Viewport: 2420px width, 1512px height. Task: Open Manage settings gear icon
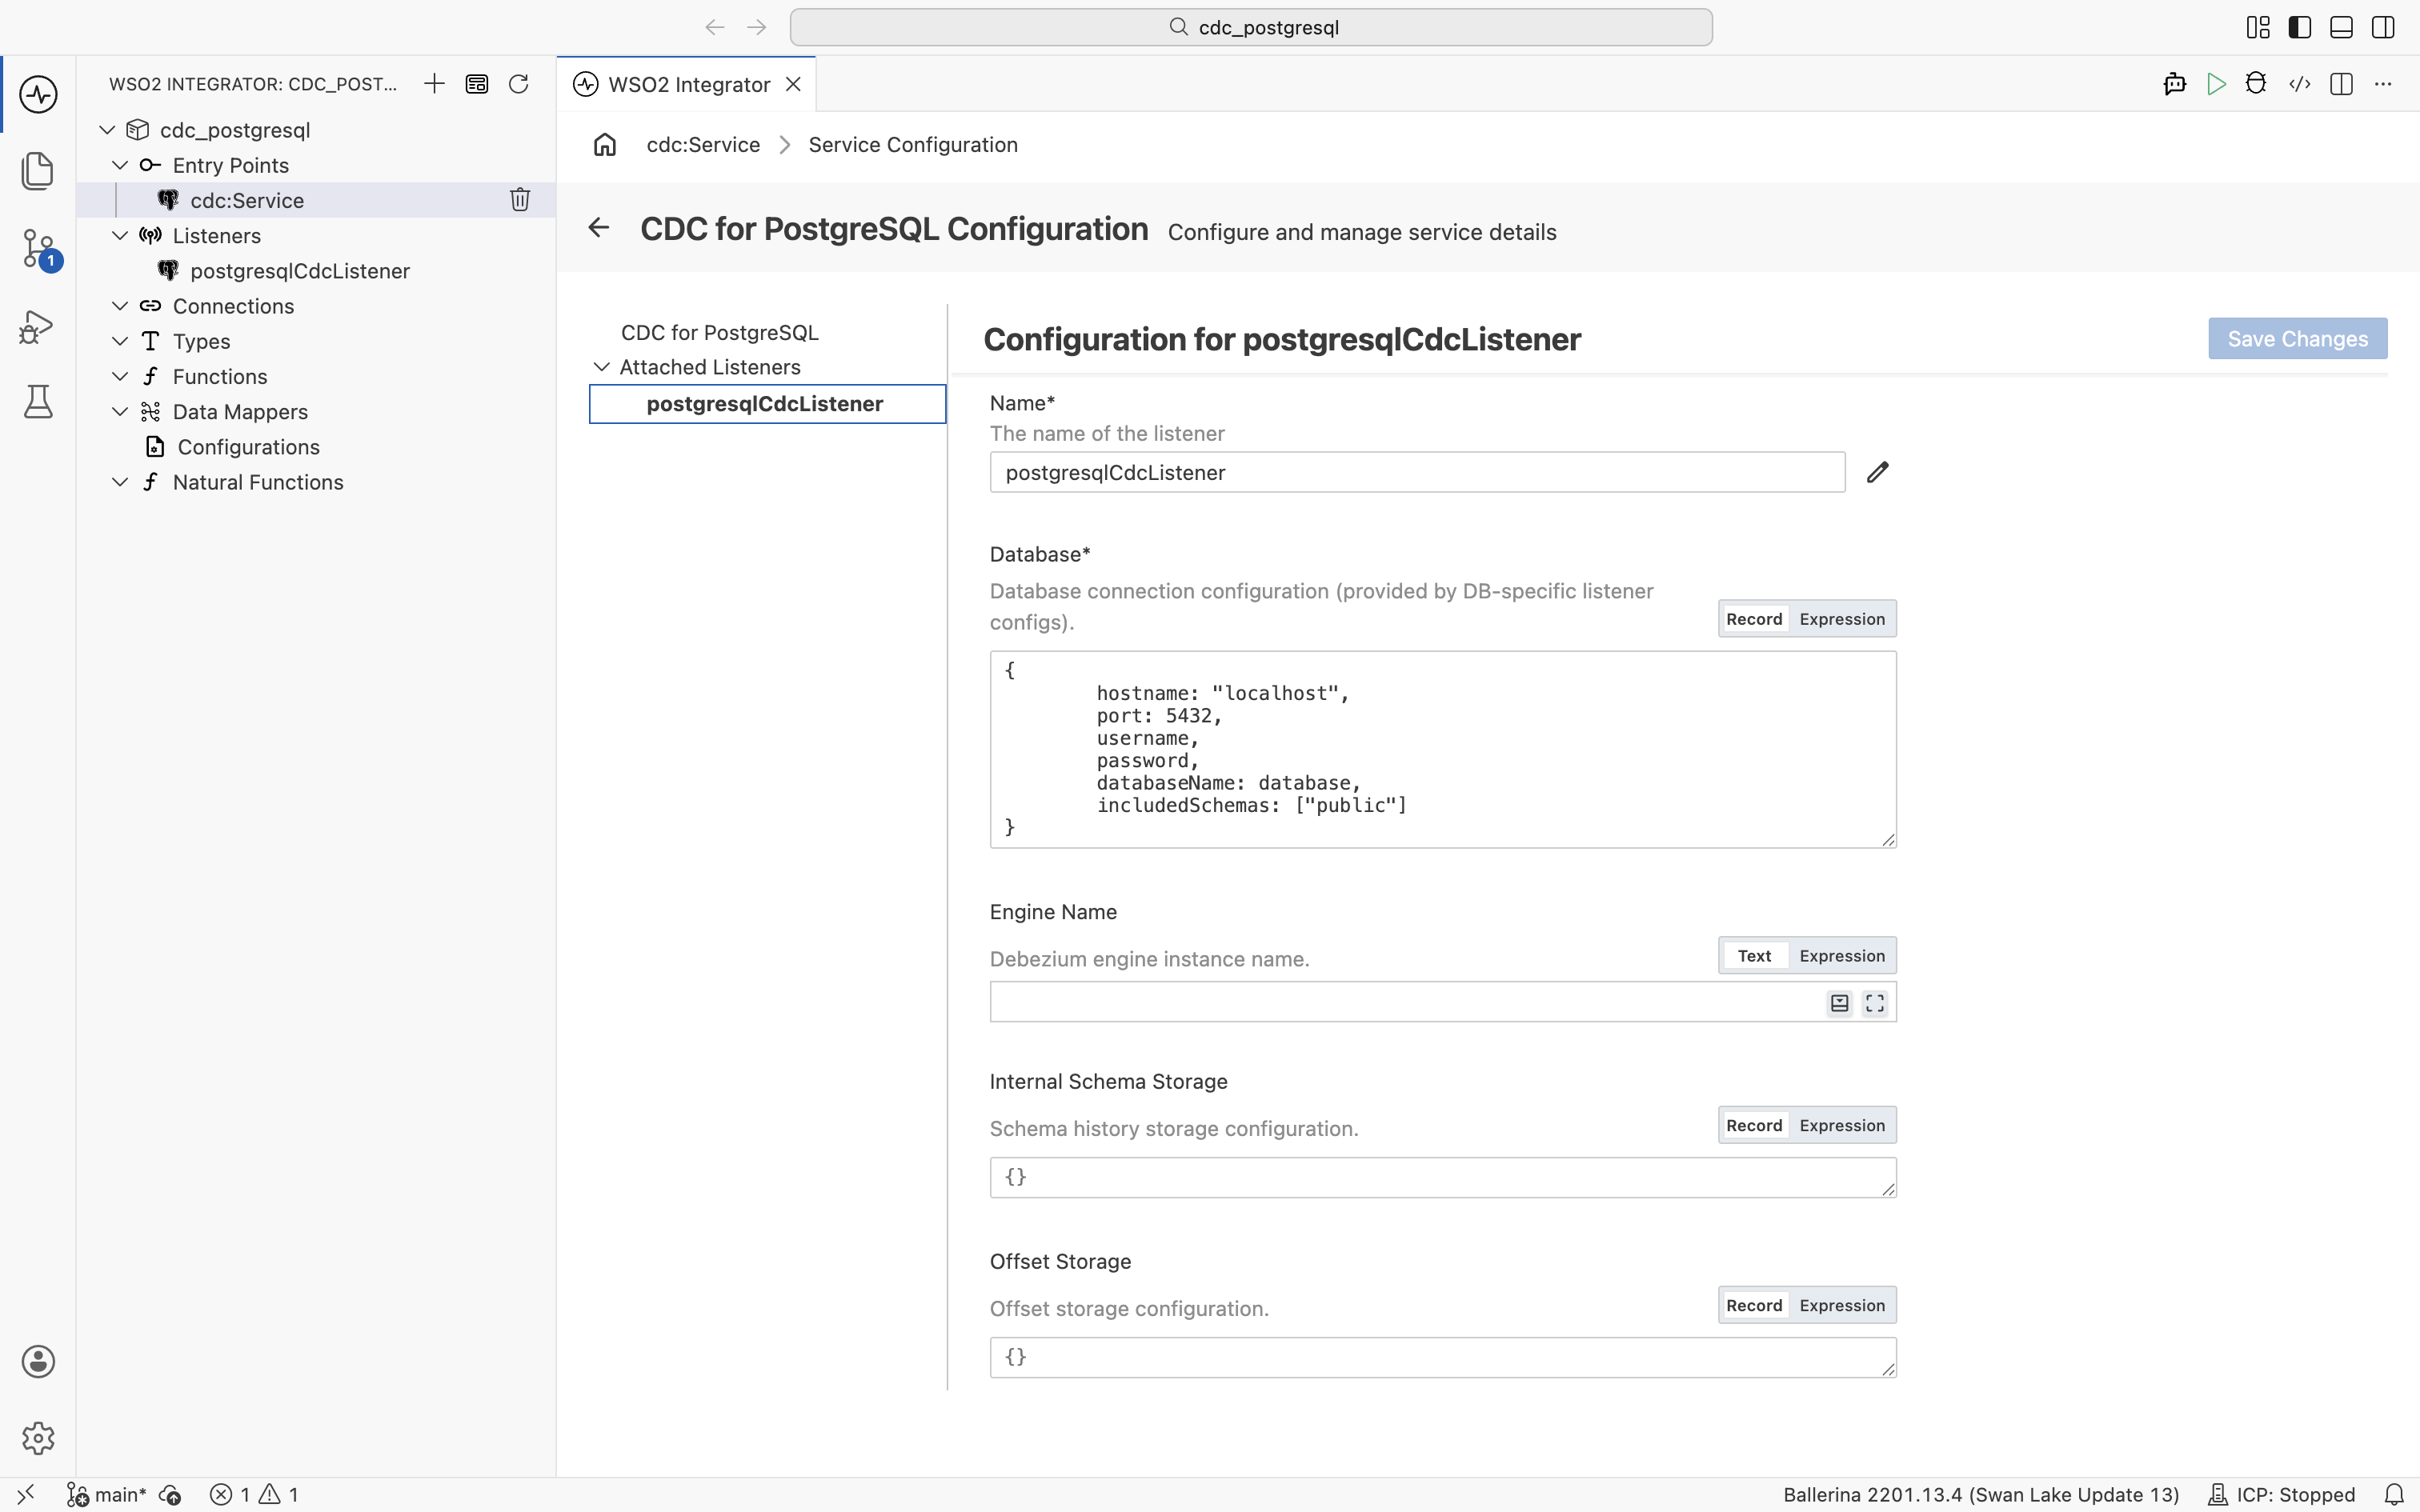click(38, 1438)
